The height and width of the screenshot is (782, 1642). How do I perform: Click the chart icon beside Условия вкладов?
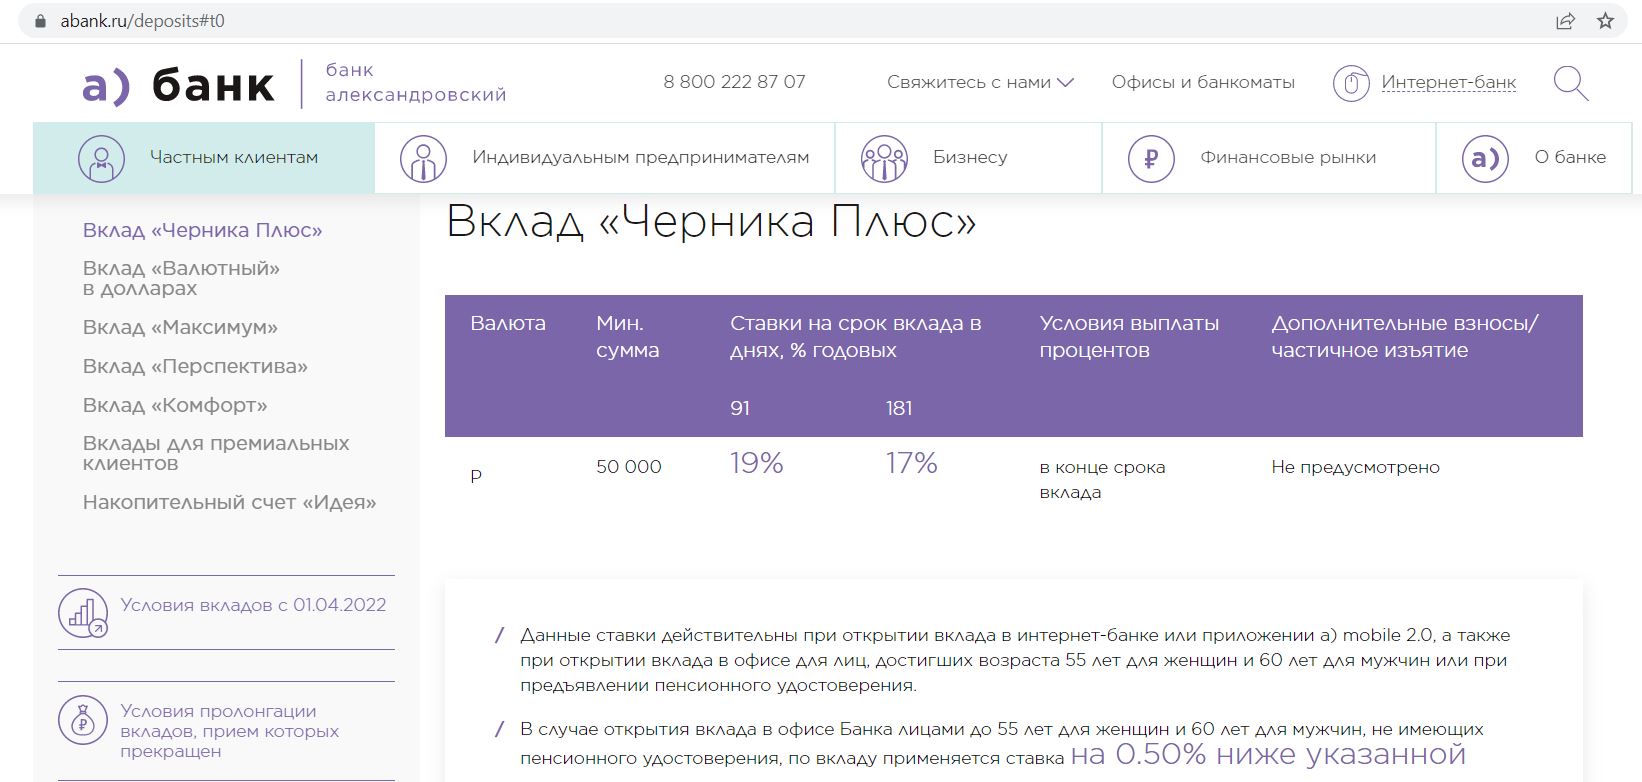point(83,613)
